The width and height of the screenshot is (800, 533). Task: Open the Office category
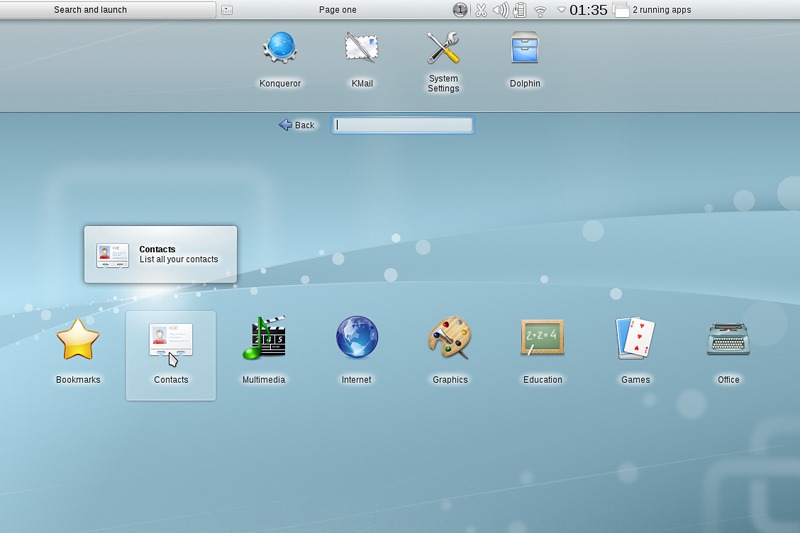(x=728, y=351)
